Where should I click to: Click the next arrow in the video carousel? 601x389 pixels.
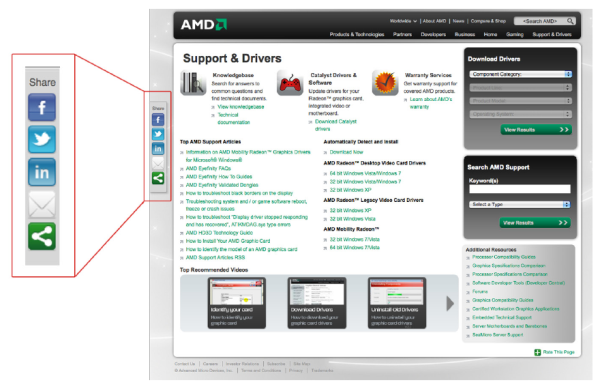click(x=450, y=303)
